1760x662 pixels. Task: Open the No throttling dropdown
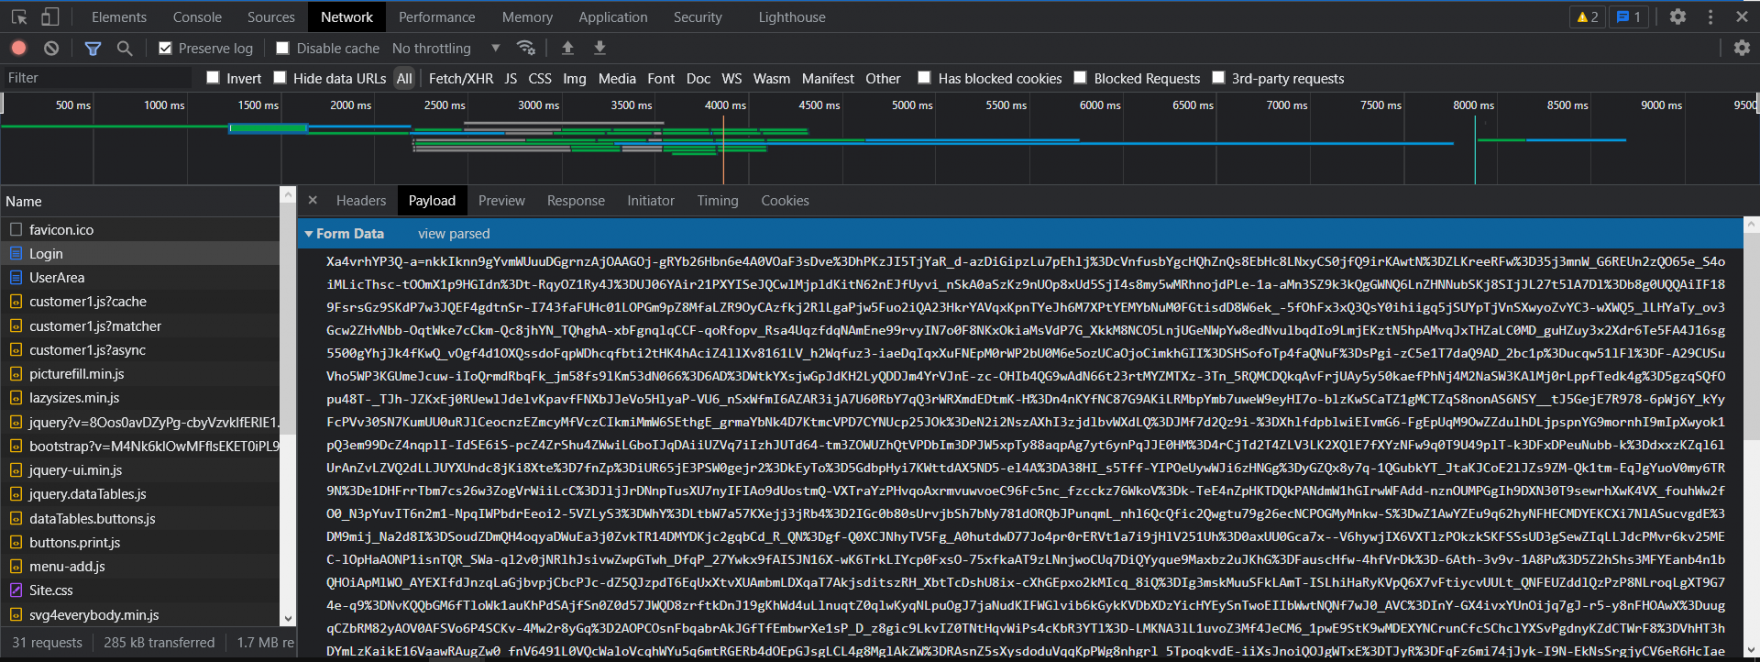click(446, 48)
